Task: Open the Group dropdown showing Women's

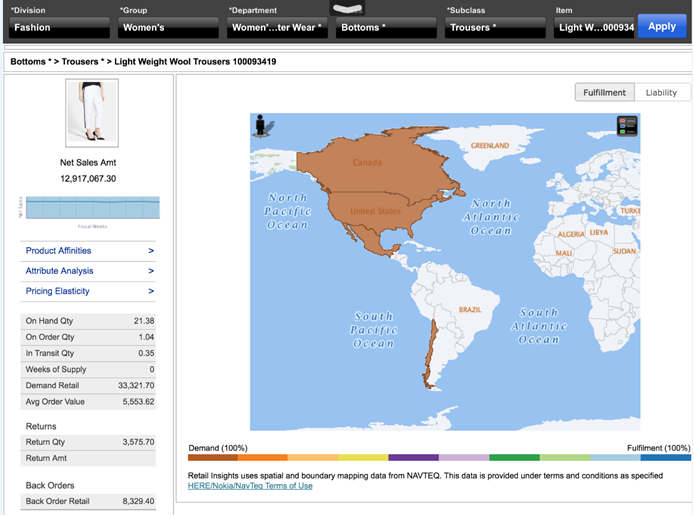Action: pos(169,27)
